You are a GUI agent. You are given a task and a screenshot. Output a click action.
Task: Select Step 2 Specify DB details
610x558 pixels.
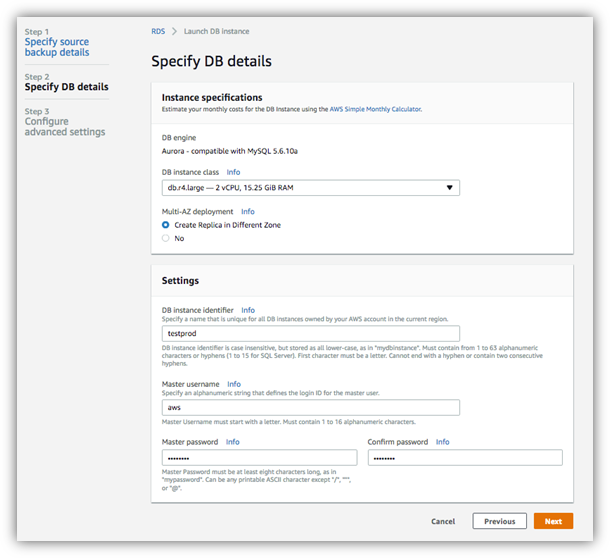[x=67, y=87]
